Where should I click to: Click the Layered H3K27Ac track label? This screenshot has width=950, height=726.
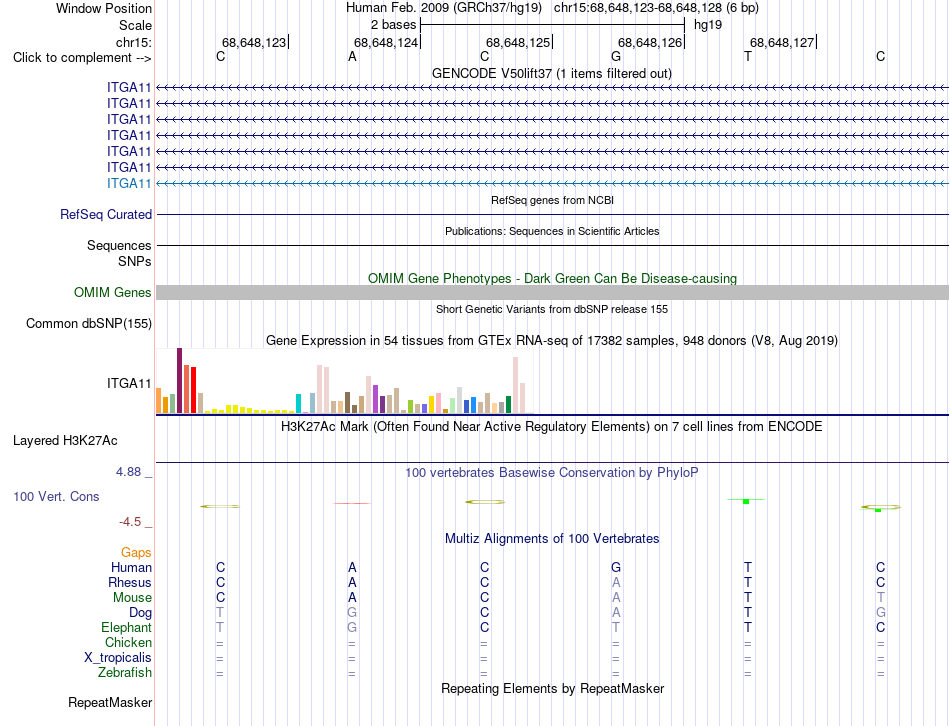pyautogui.click(x=65, y=441)
